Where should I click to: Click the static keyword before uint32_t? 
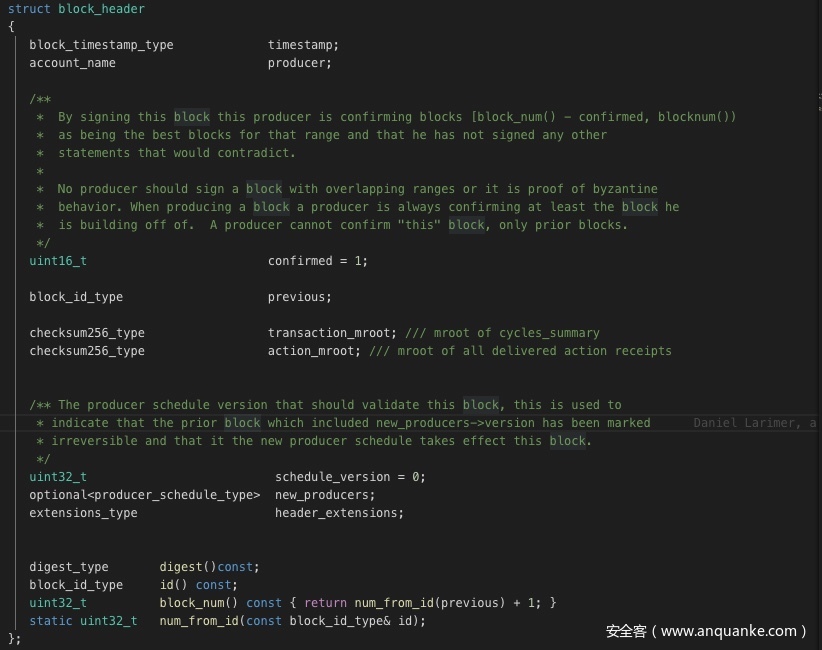[x=50, y=621]
